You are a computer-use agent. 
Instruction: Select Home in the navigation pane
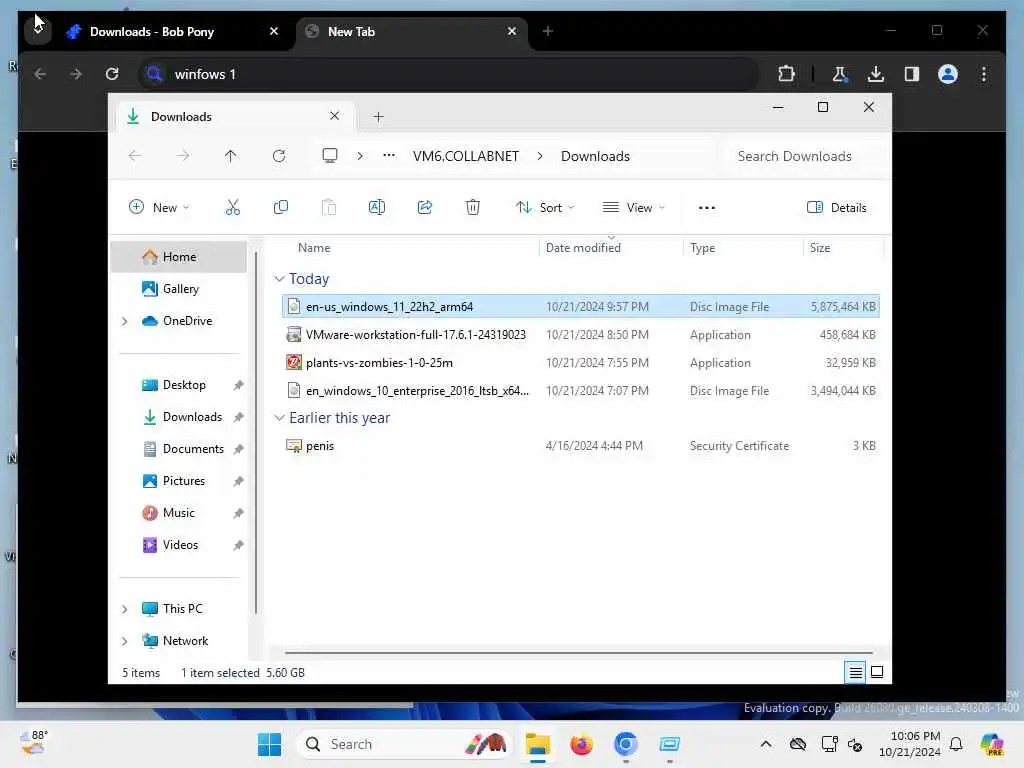click(179, 257)
